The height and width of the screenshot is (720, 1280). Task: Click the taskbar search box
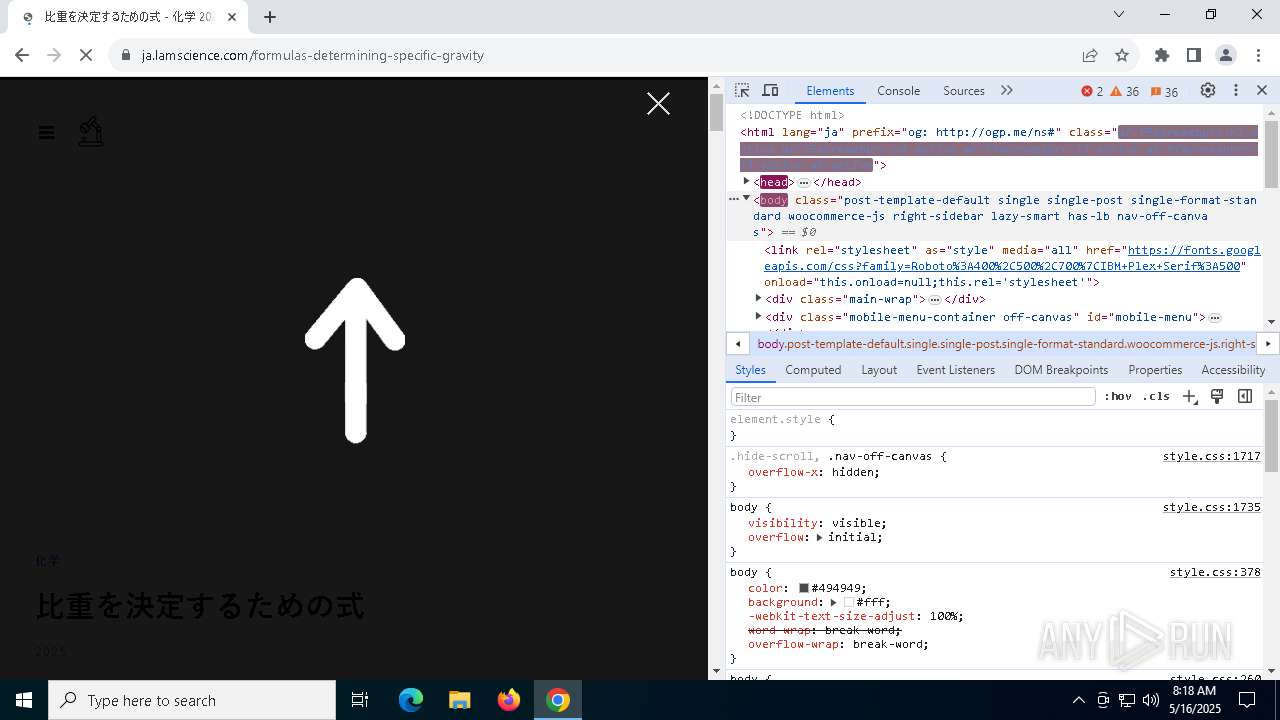pos(192,700)
